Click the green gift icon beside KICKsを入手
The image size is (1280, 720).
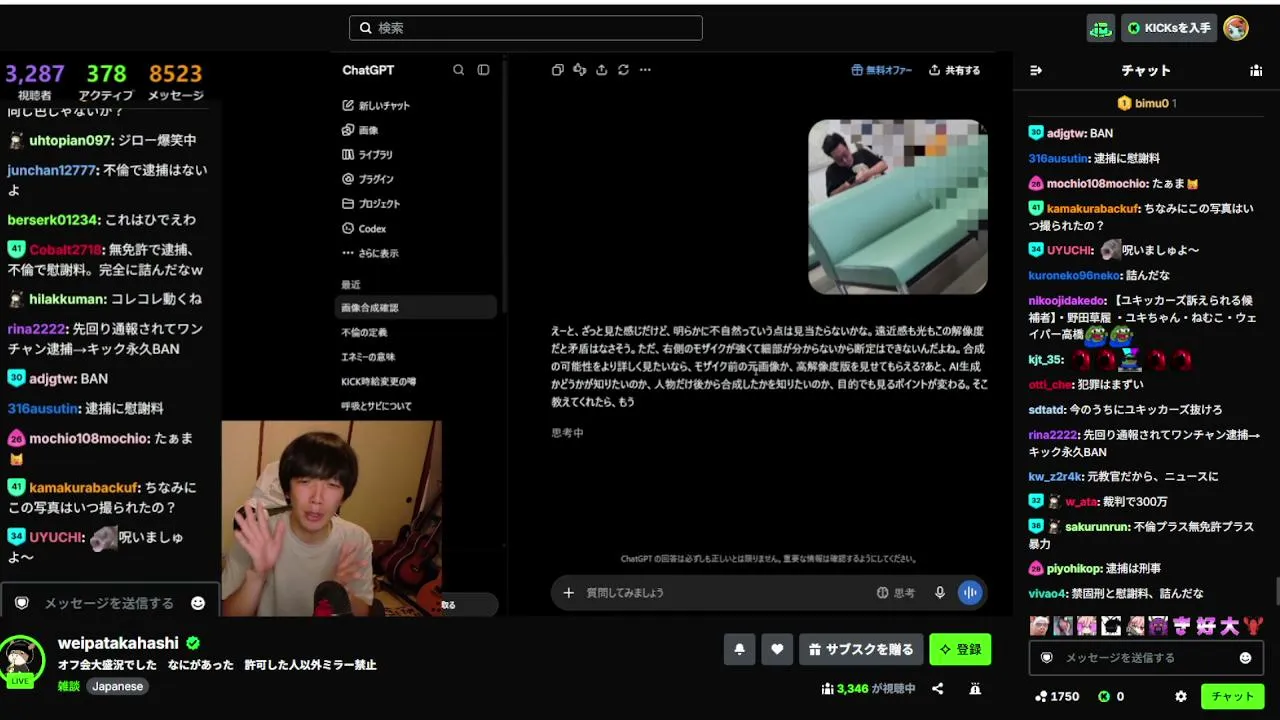[x=1101, y=28]
